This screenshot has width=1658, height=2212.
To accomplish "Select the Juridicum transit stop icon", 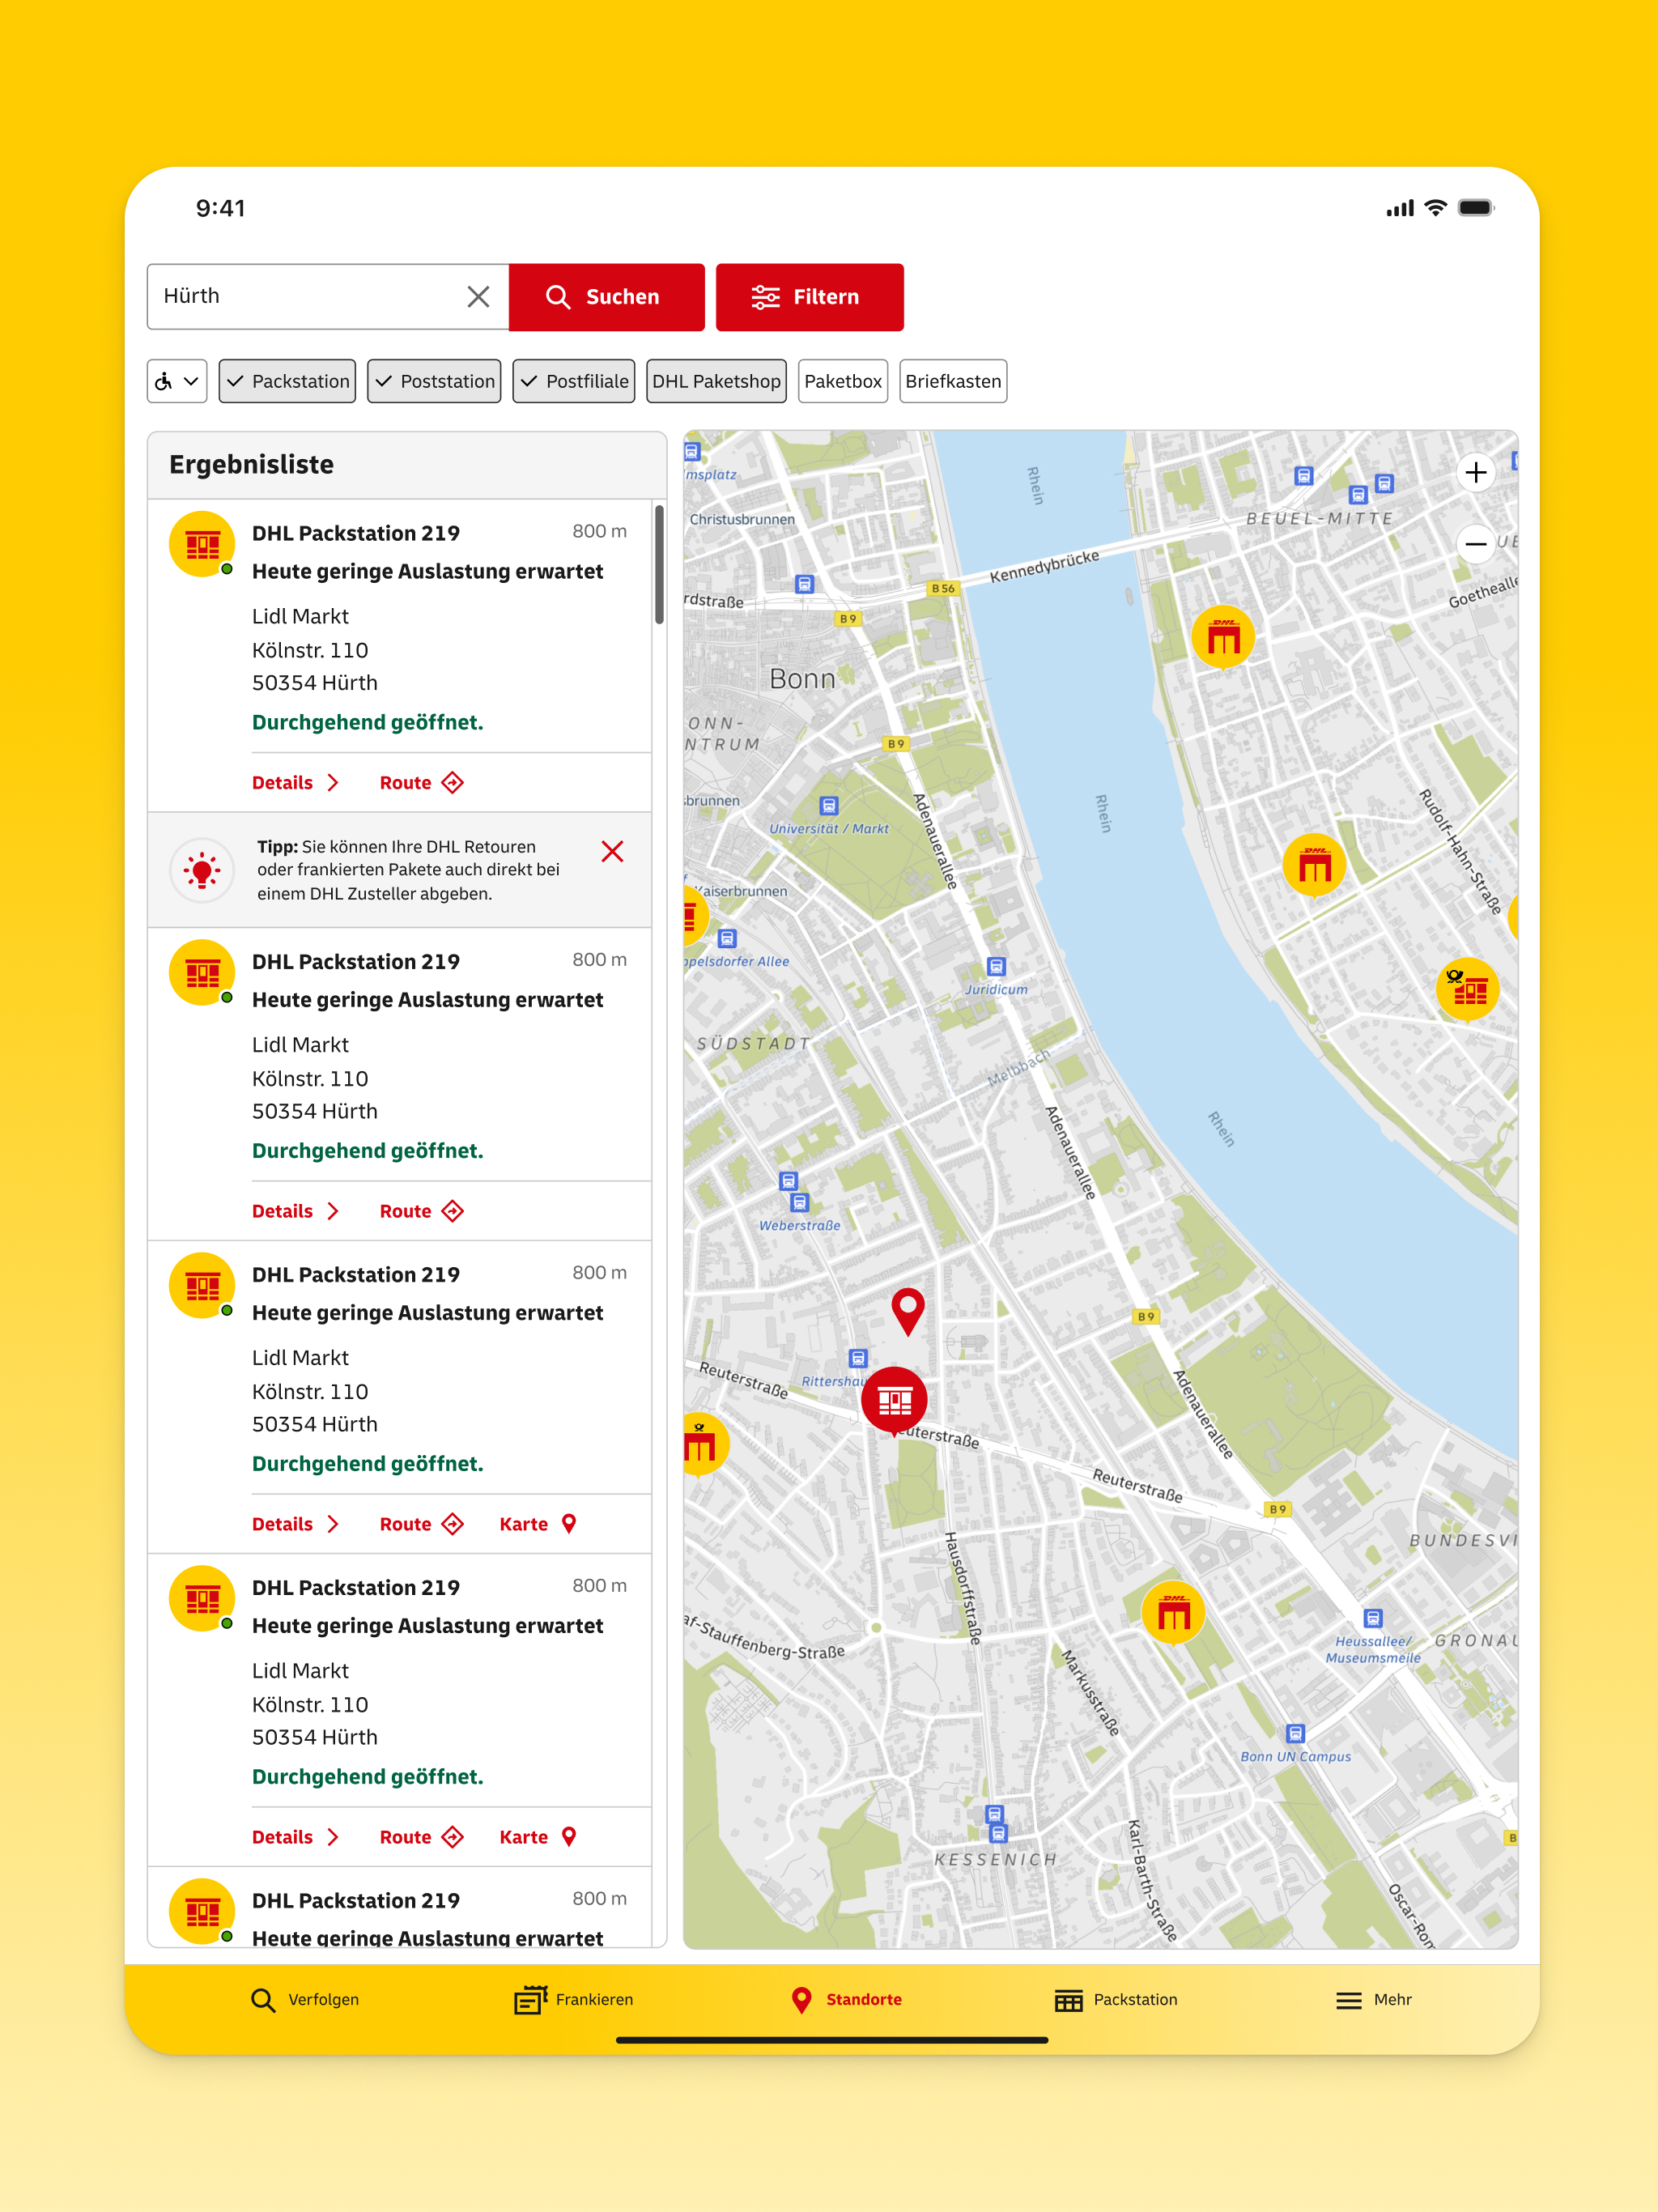I will 996,966.
